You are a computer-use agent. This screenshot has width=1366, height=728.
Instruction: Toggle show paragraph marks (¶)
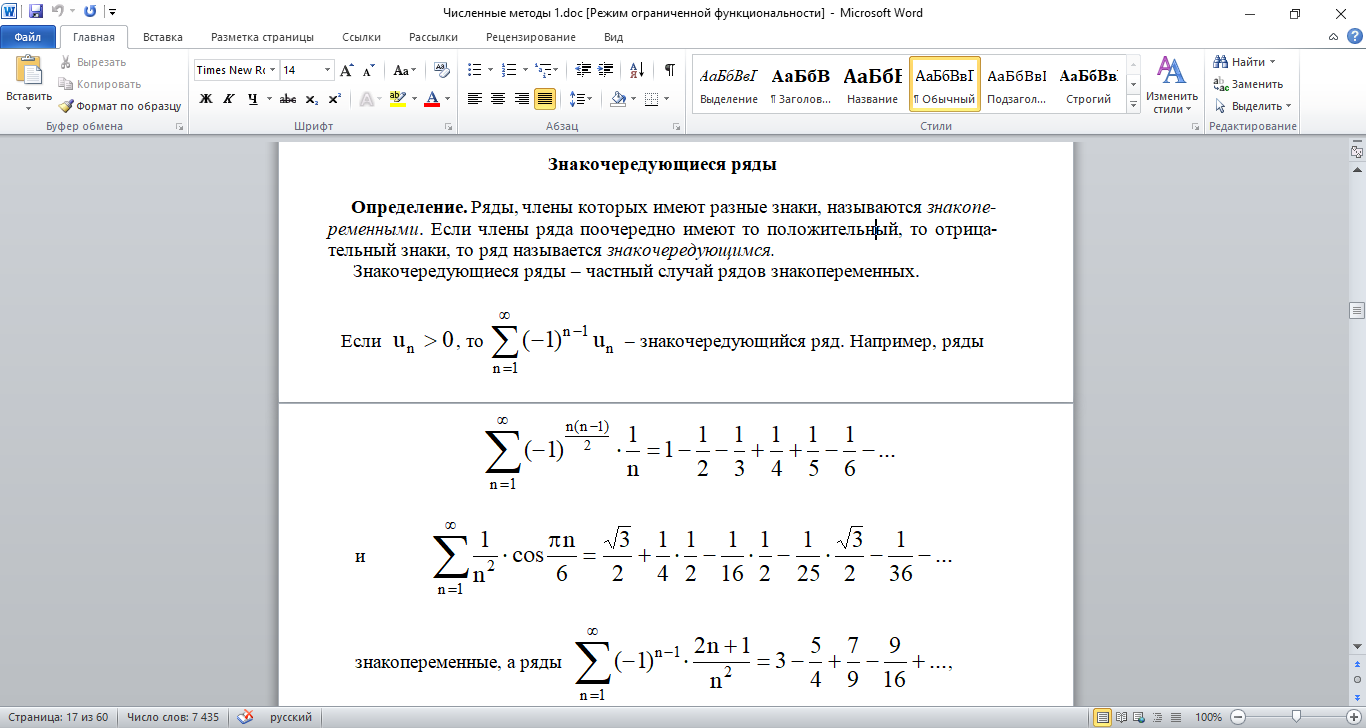click(670, 70)
